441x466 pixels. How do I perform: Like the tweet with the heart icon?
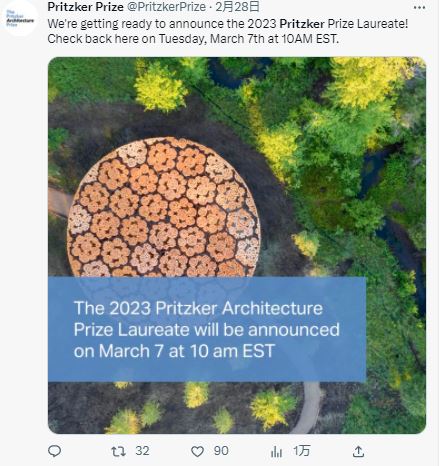coord(197,451)
